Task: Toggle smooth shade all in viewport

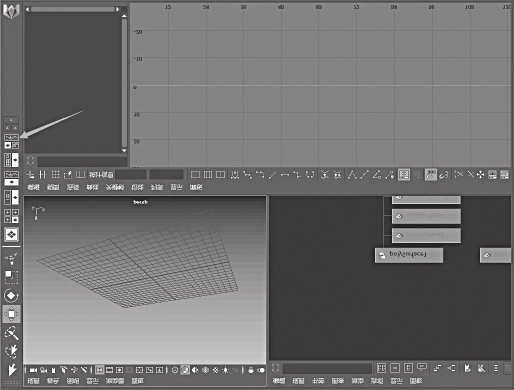Action: [x=185, y=370]
